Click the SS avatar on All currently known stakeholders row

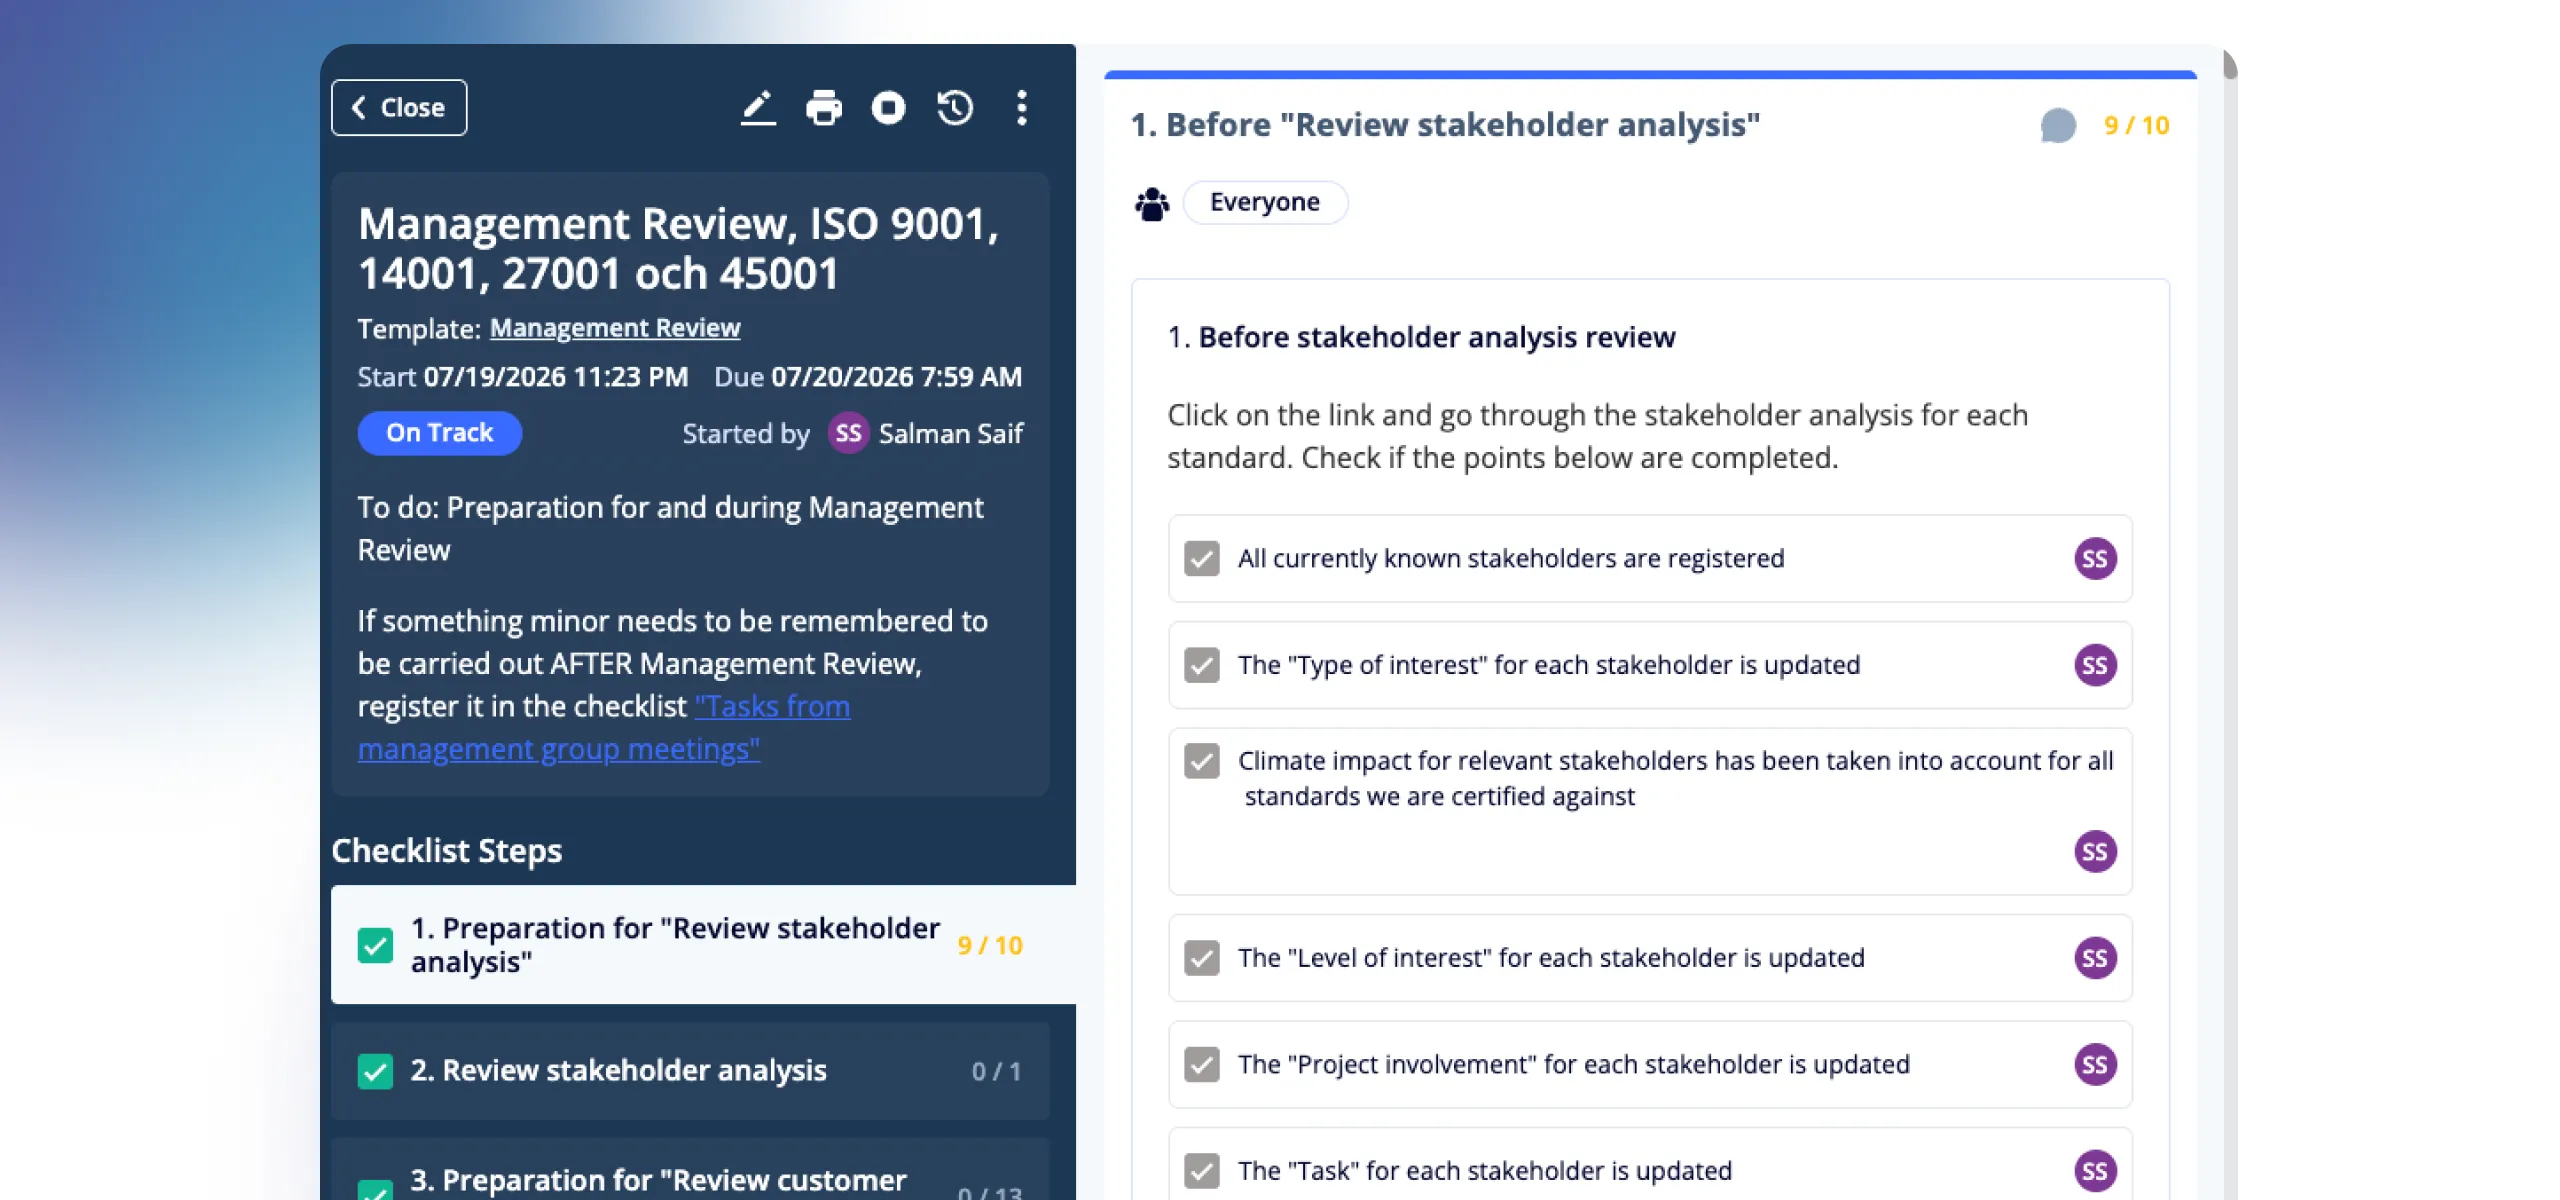pos(2095,558)
